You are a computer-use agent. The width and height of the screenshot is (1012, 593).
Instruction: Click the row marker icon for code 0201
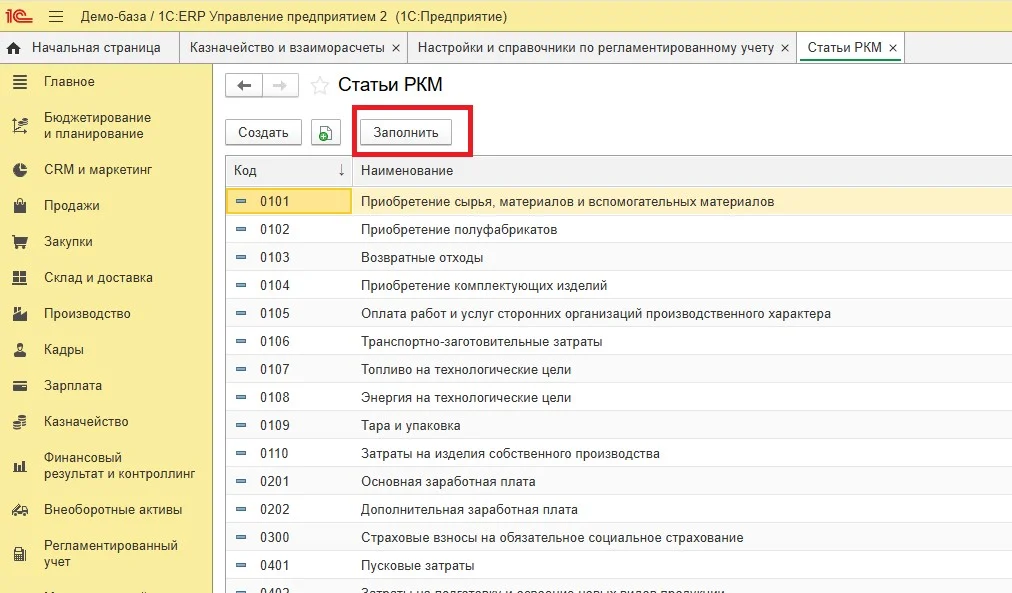point(241,481)
